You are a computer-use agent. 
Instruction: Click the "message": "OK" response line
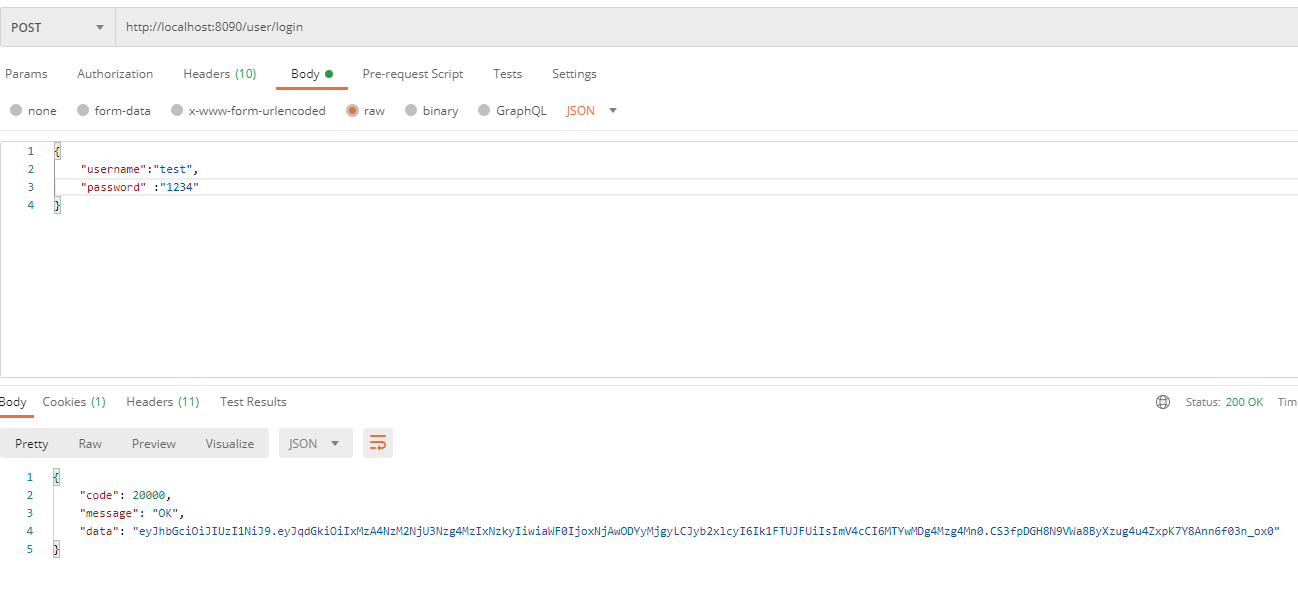click(x=132, y=513)
